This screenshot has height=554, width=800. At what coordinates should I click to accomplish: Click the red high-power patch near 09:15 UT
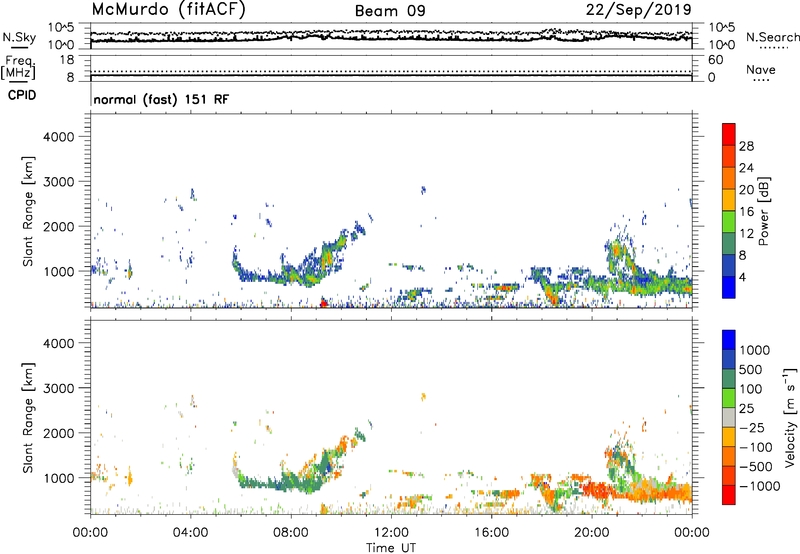pos(323,303)
